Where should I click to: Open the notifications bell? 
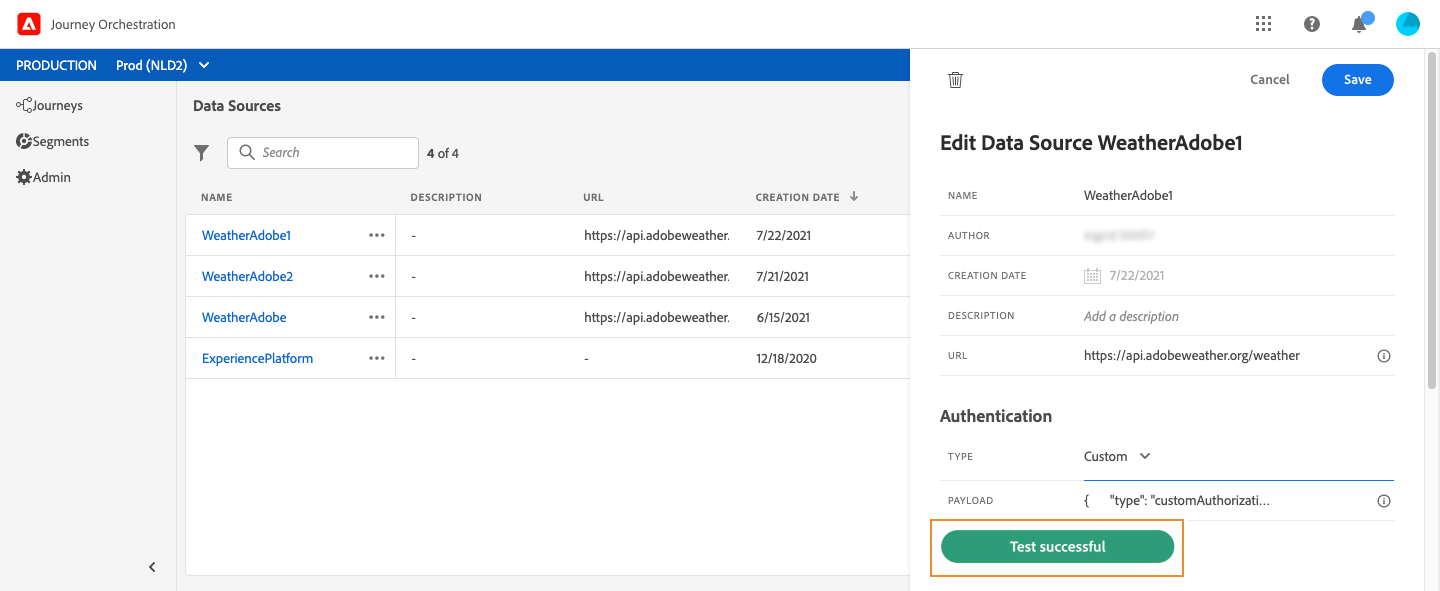click(x=1359, y=24)
